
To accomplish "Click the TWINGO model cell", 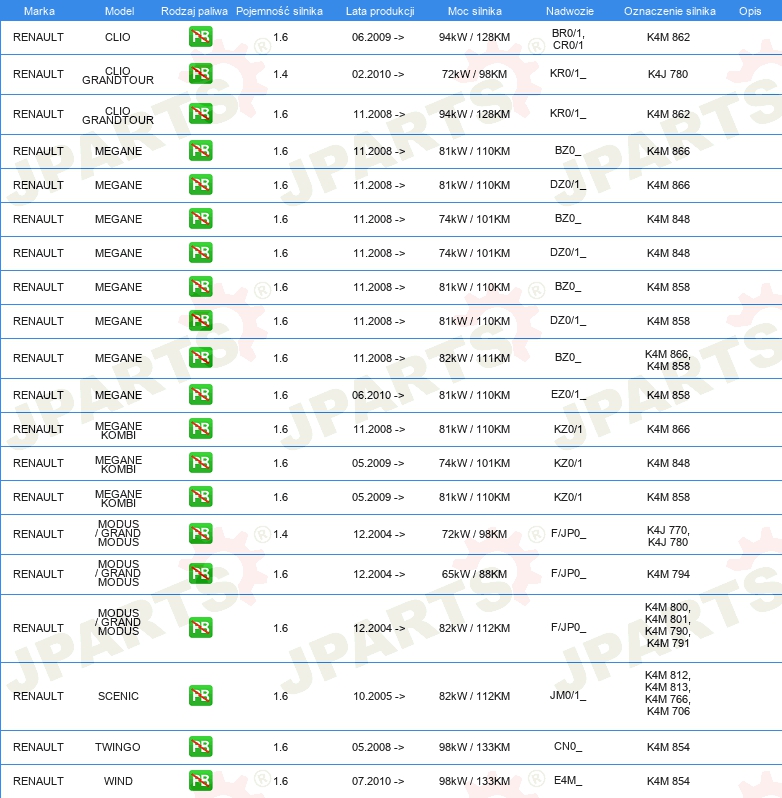I will (x=118, y=747).
